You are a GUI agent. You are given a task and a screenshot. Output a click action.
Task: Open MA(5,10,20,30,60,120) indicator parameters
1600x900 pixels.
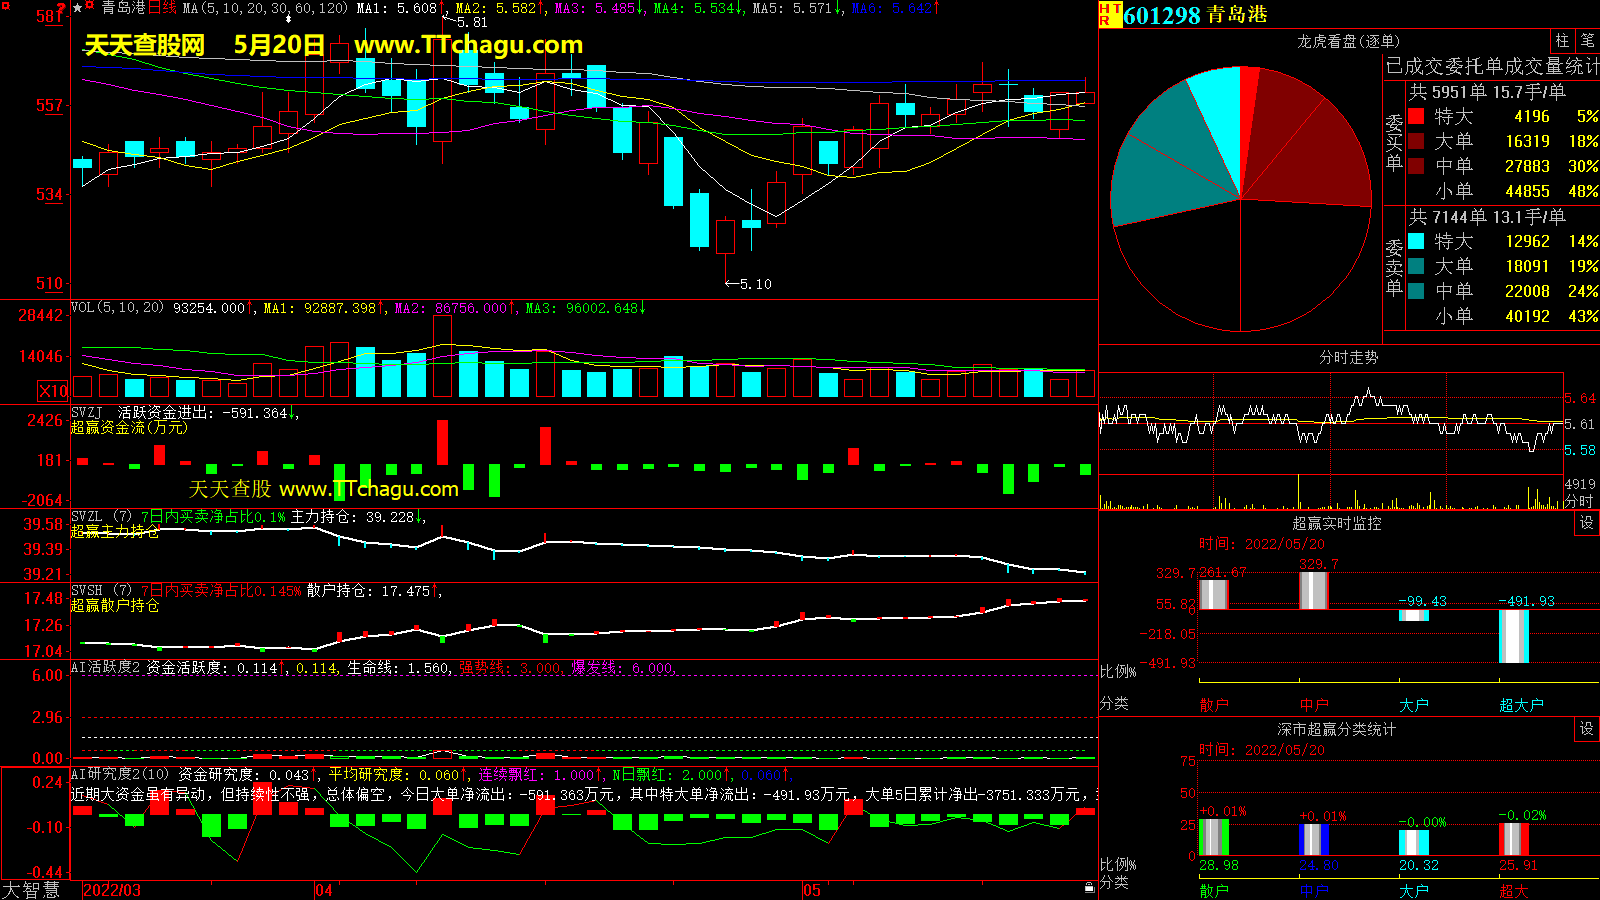(x=265, y=8)
